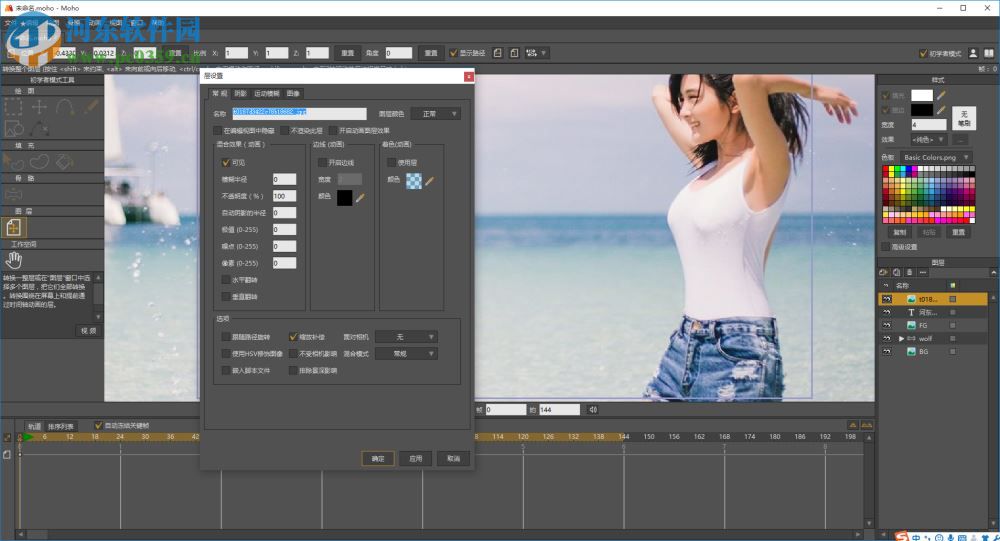Enable the 水平翻转 horizontal flip checkbox
The image size is (1000, 541).
point(226,280)
